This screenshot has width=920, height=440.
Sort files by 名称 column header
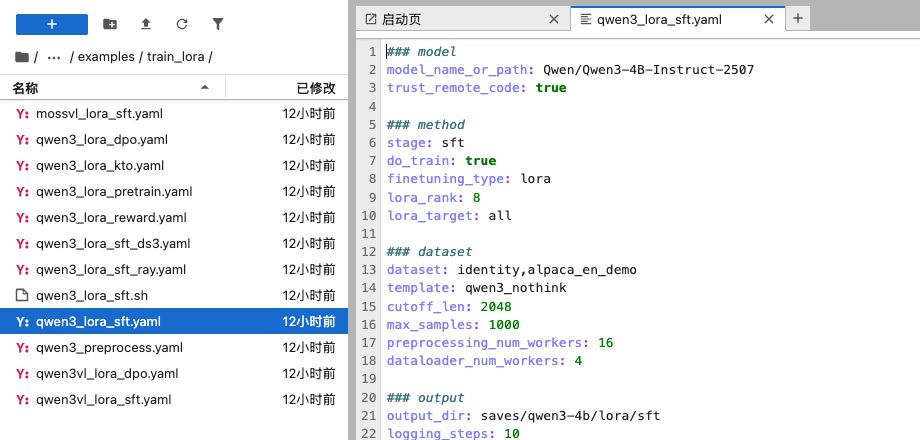(113, 88)
